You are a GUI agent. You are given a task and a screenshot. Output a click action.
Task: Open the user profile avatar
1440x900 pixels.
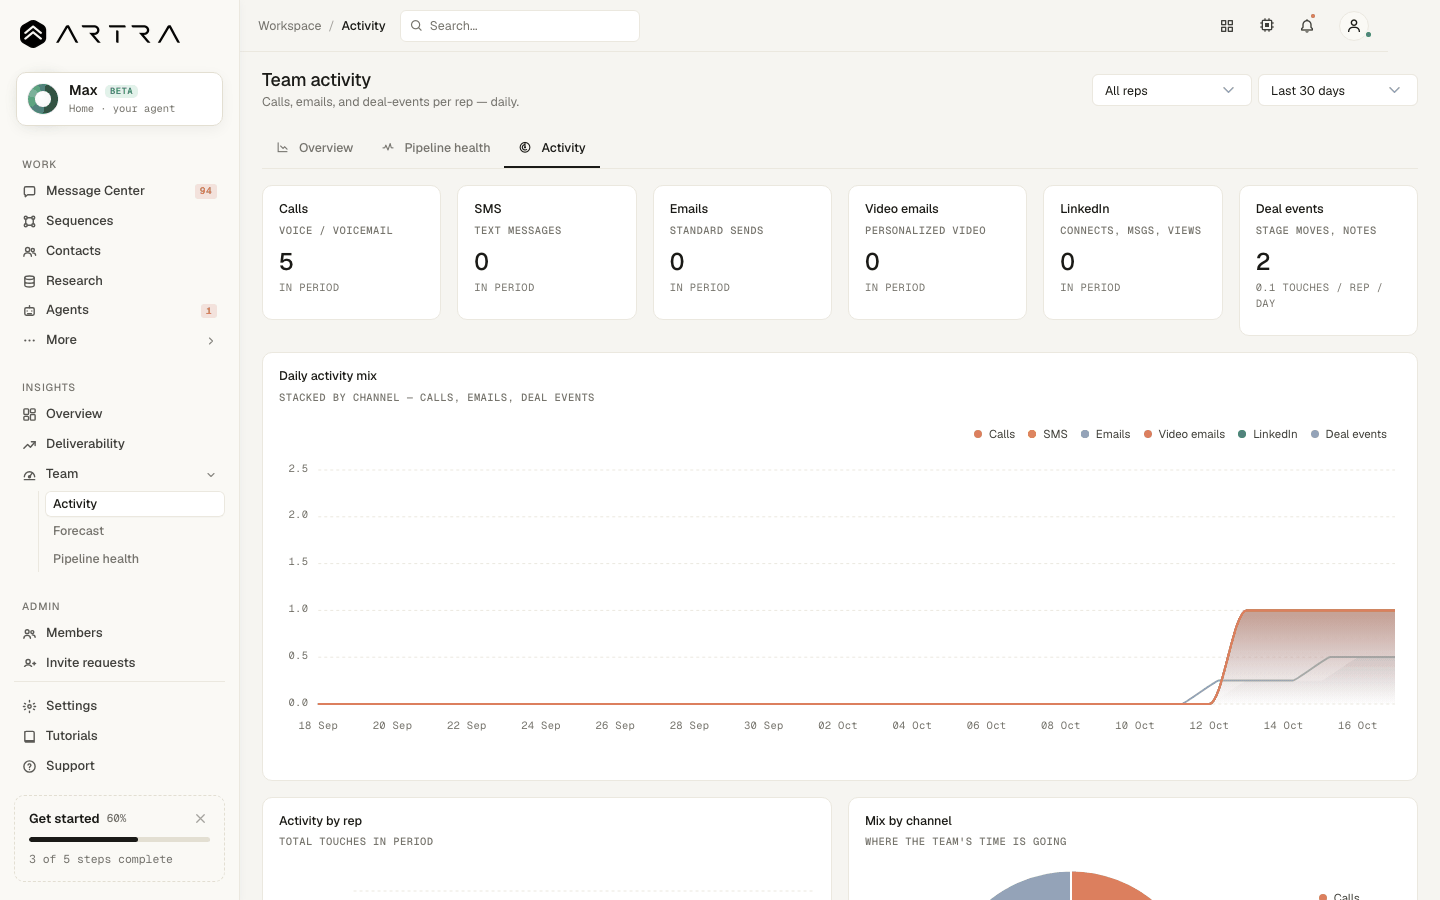pyautogui.click(x=1354, y=26)
